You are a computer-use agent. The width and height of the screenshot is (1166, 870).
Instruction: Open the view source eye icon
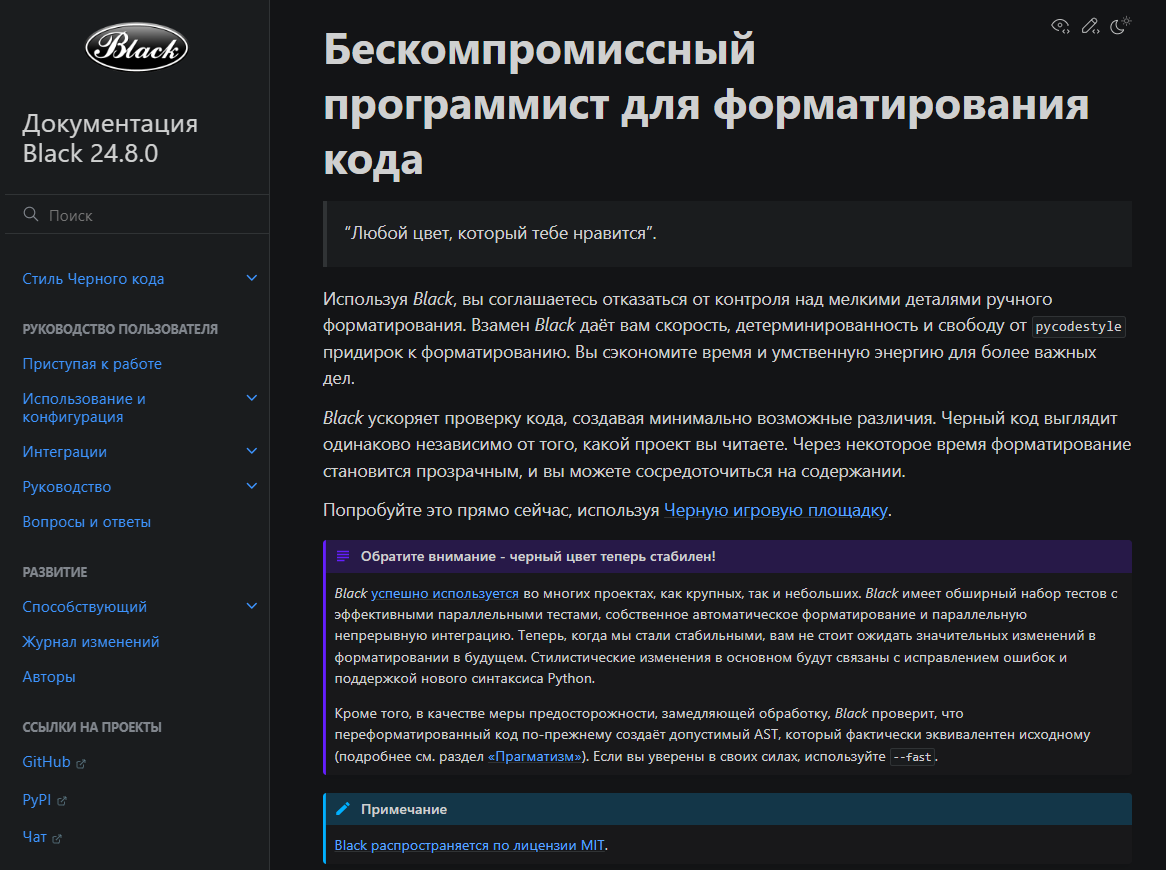(1060, 27)
